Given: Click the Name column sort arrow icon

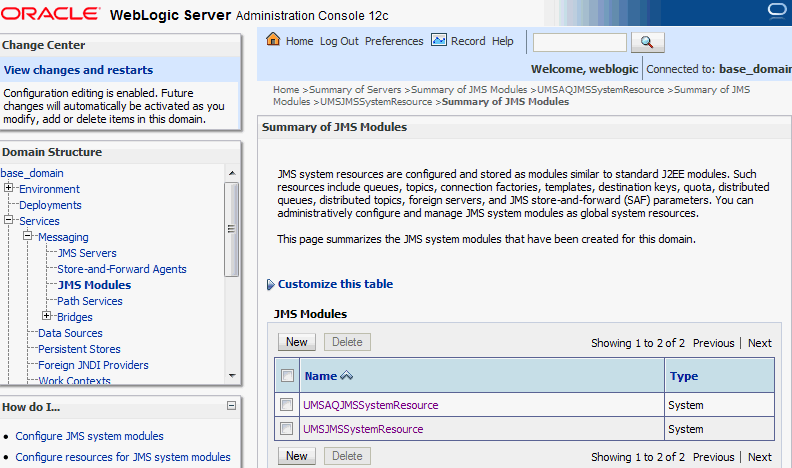Looking at the screenshot, I should pos(346,376).
